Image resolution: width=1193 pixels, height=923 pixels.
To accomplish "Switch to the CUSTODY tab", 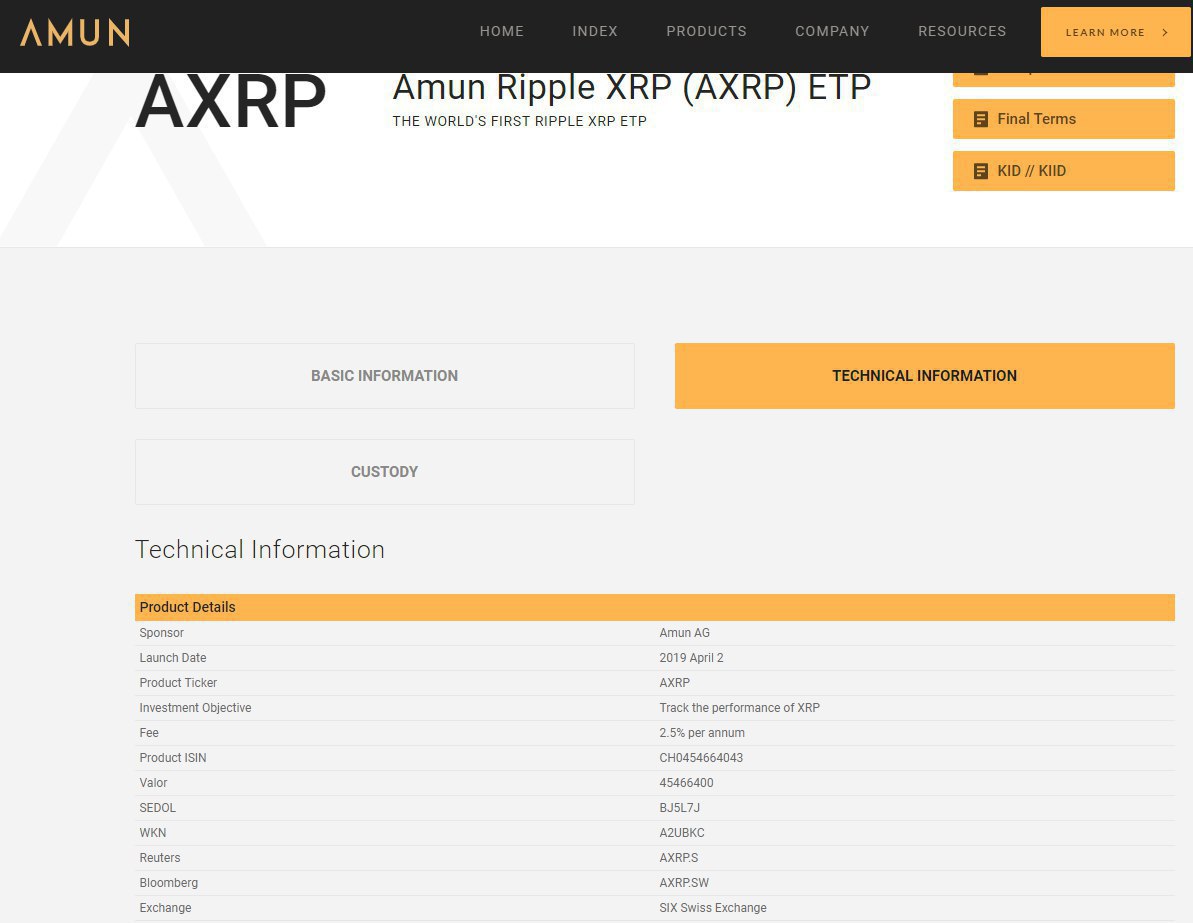I will coord(384,472).
